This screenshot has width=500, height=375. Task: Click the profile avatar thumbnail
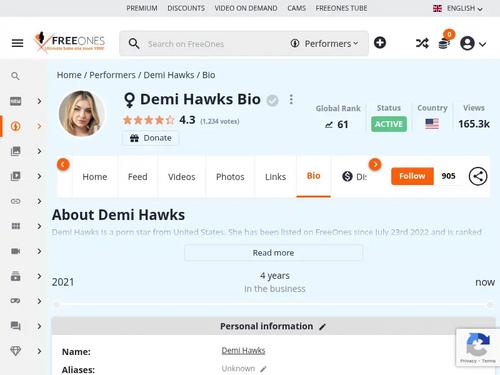click(x=82, y=114)
